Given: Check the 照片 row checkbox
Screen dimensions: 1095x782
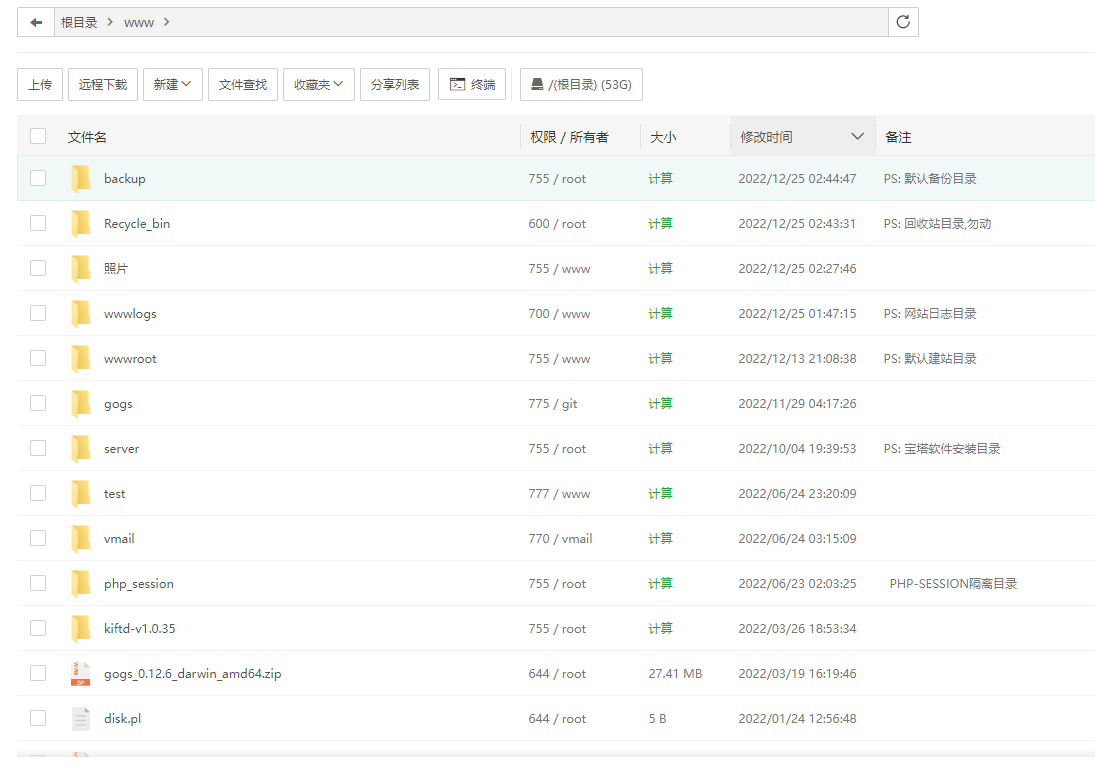Looking at the screenshot, I should 38,268.
